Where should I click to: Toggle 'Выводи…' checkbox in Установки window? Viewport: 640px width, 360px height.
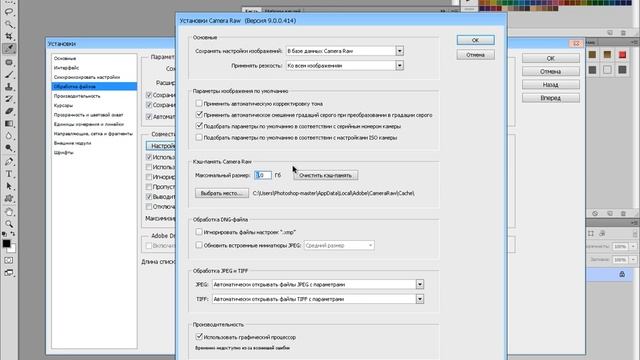point(149,197)
